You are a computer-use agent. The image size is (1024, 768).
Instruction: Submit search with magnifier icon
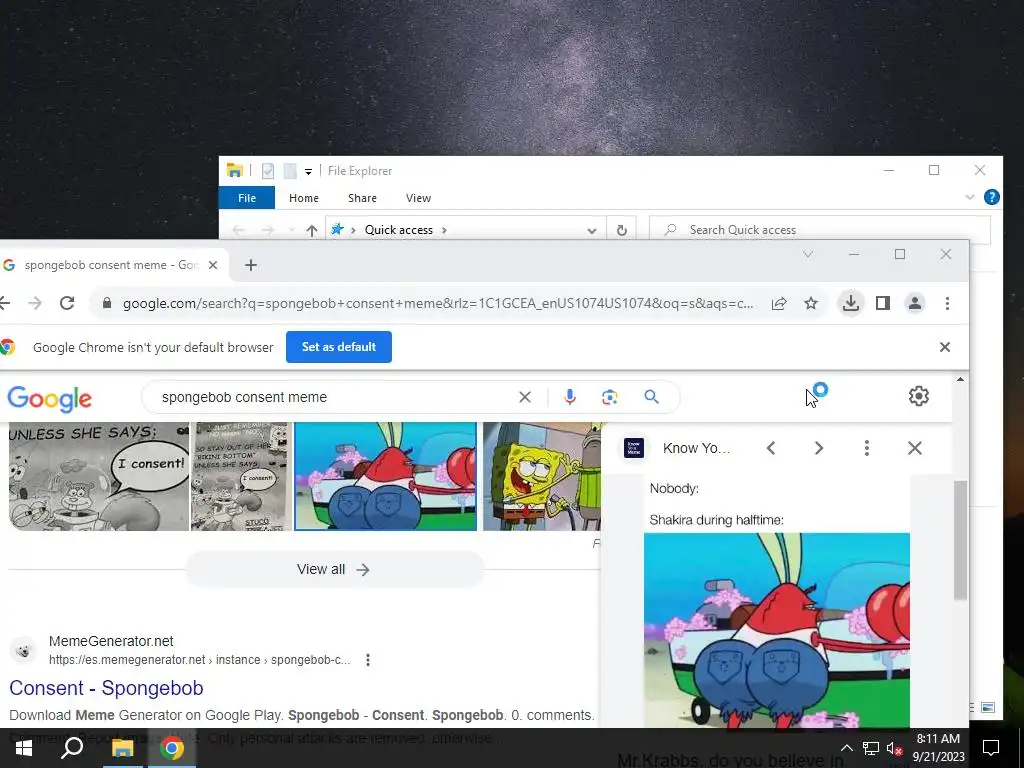click(651, 397)
